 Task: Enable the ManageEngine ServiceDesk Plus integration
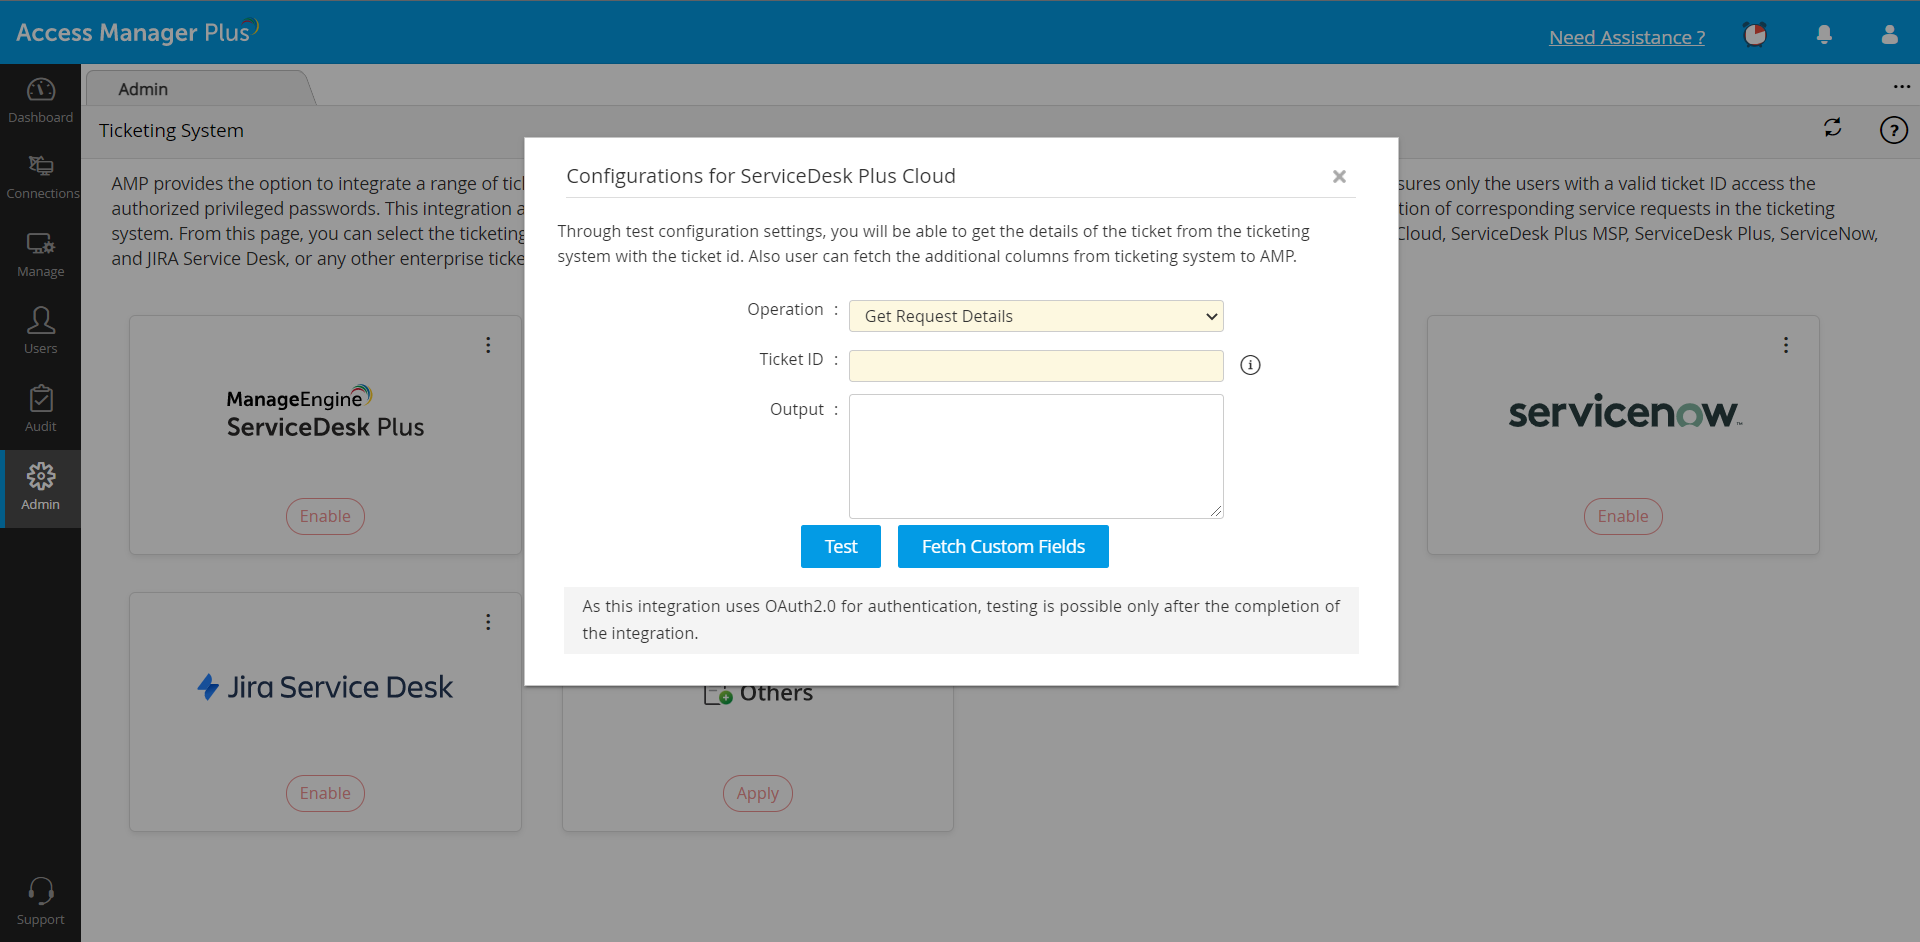click(325, 516)
